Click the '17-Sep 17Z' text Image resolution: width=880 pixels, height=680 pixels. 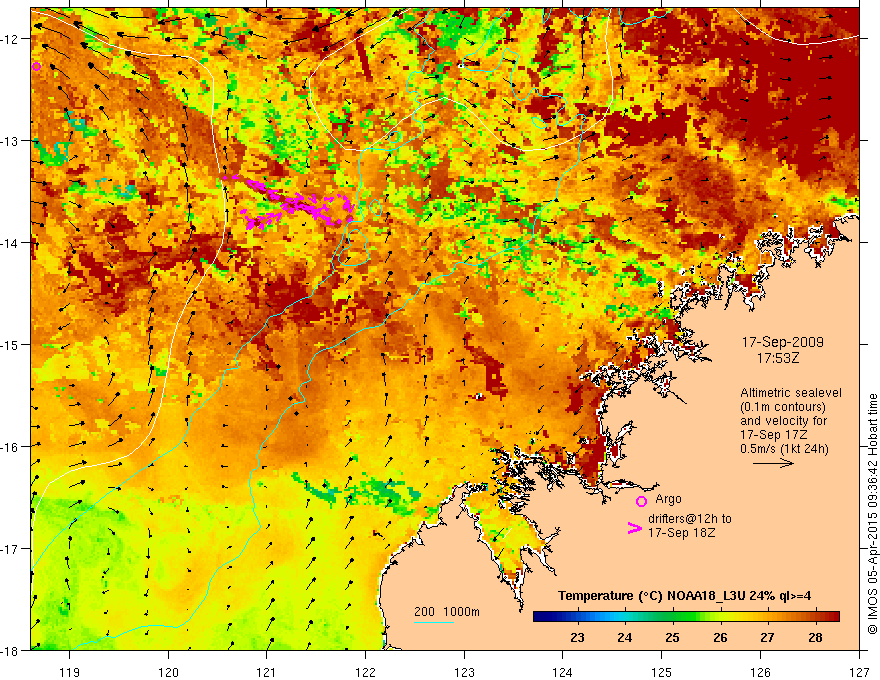point(776,435)
